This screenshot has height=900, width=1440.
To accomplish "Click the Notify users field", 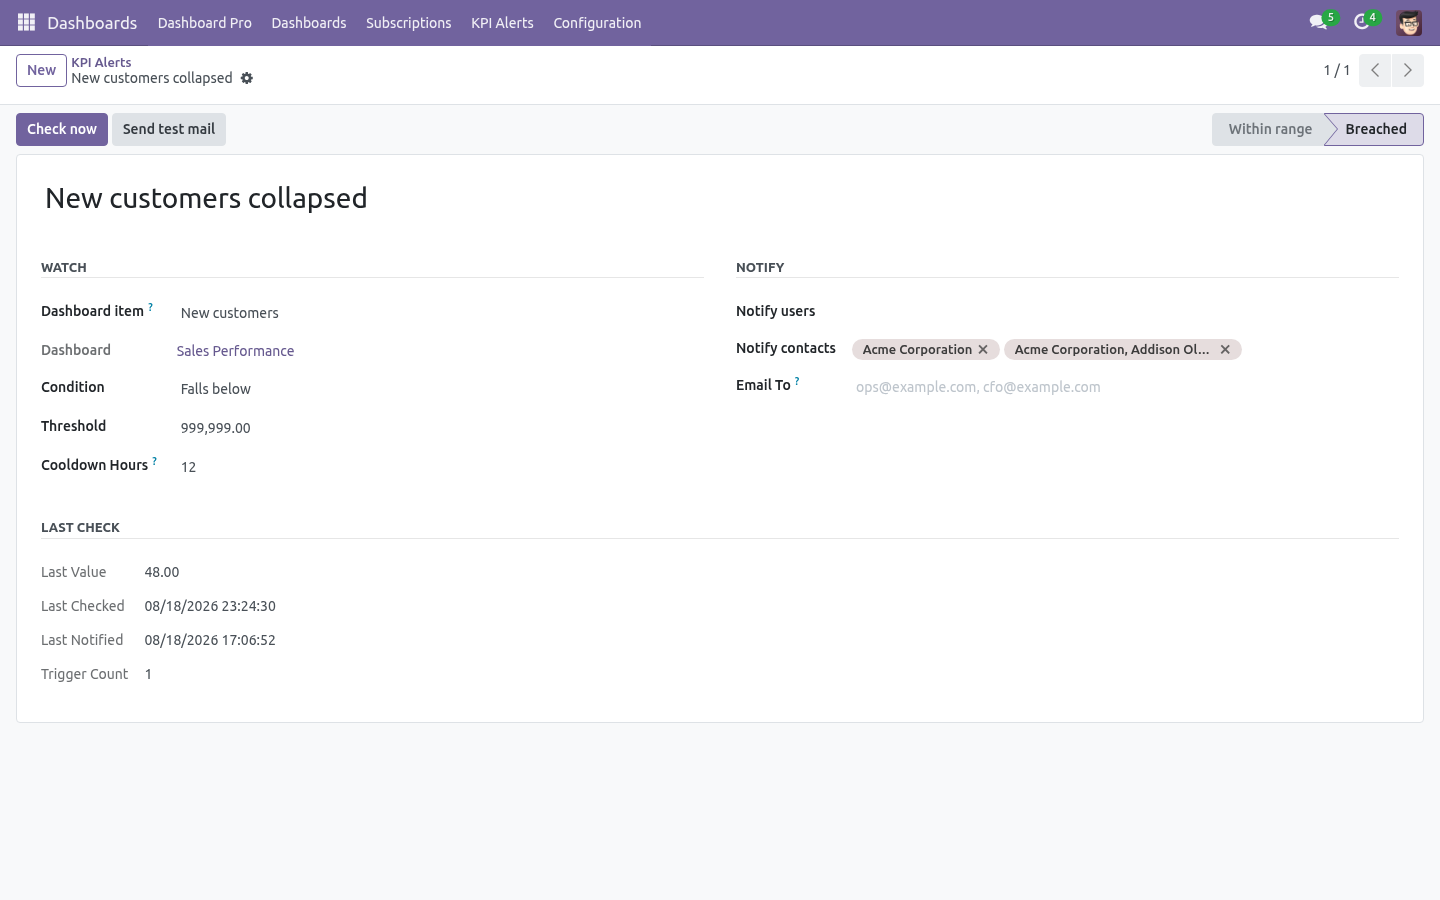I will click(x=1125, y=311).
